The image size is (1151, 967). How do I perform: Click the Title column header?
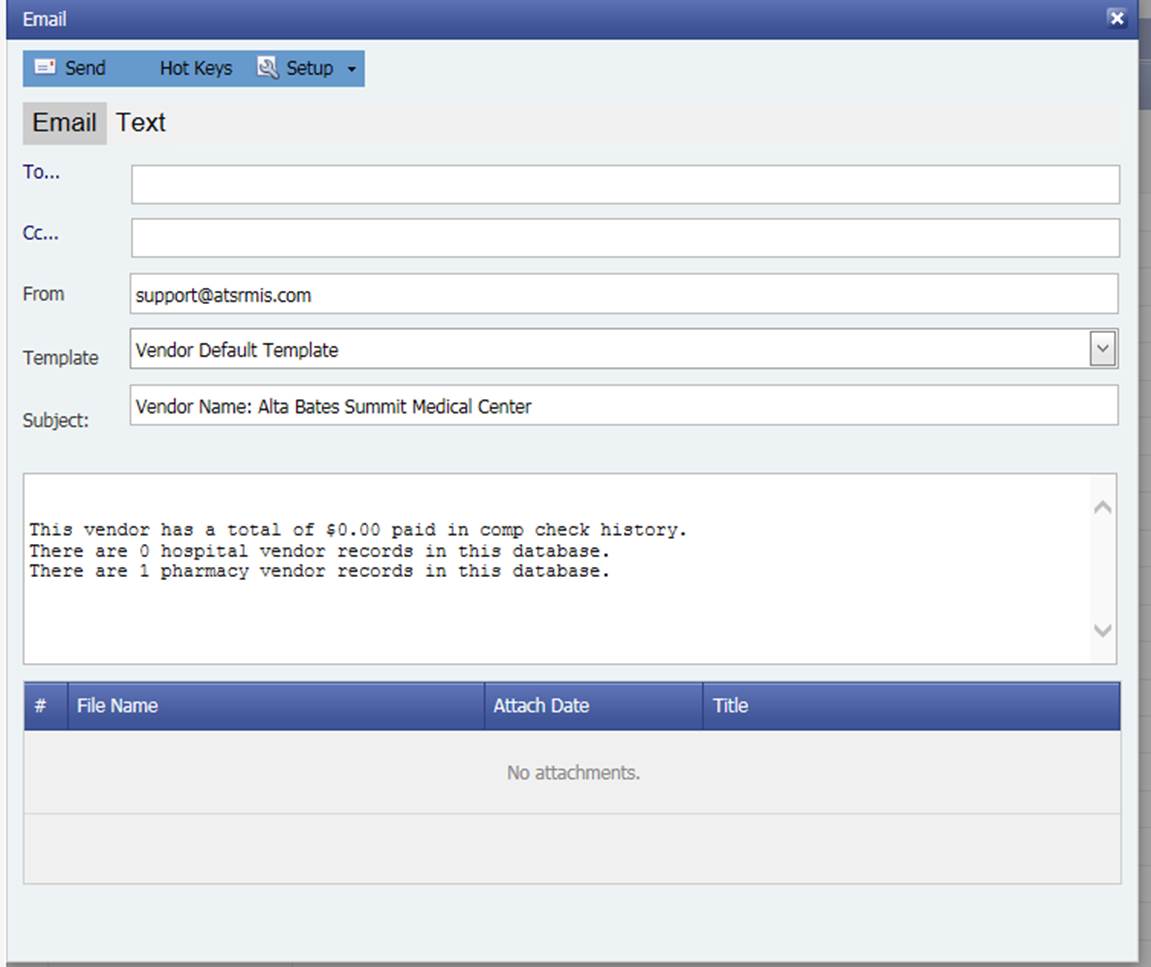click(x=729, y=705)
